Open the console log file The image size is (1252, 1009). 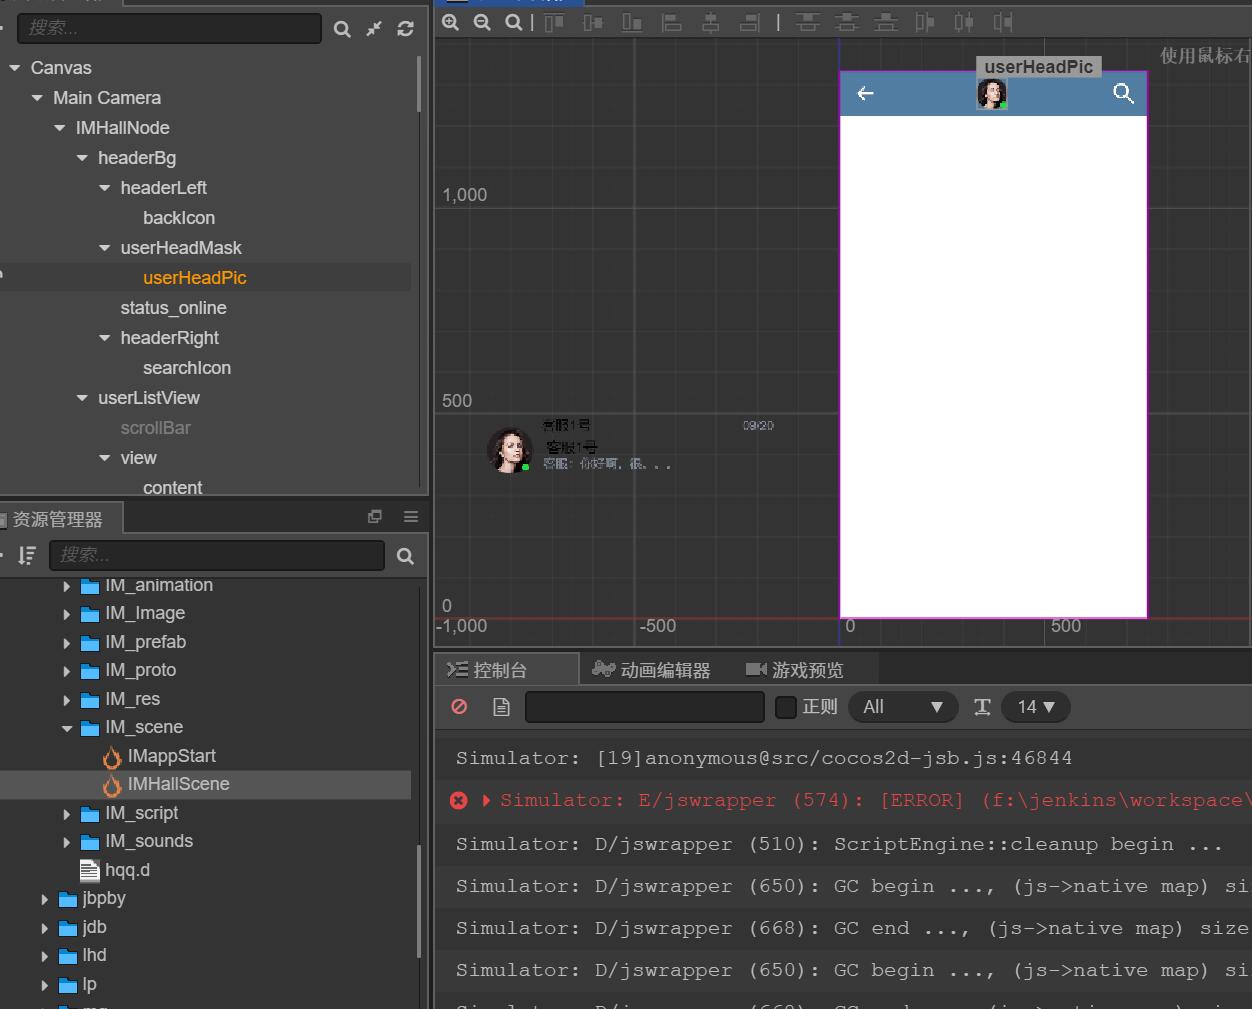click(x=501, y=707)
